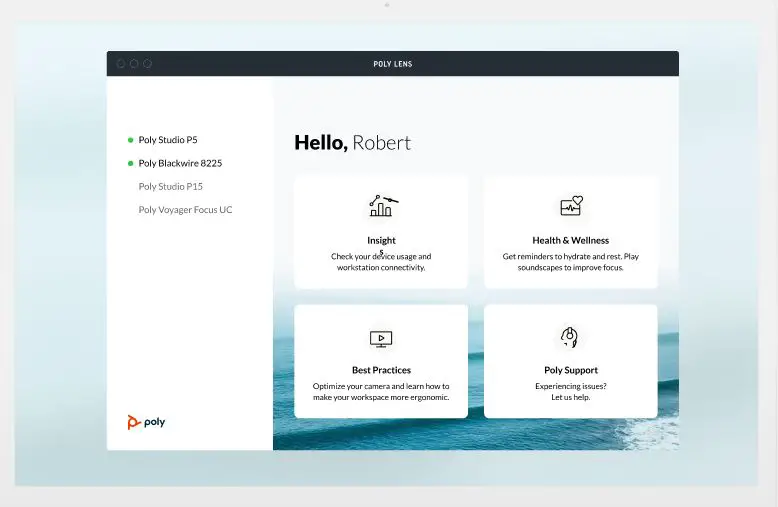Image resolution: width=778 pixels, height=507 pixels.
Task: Click the 'Hello, Robert' greeting
Action: 352,143
